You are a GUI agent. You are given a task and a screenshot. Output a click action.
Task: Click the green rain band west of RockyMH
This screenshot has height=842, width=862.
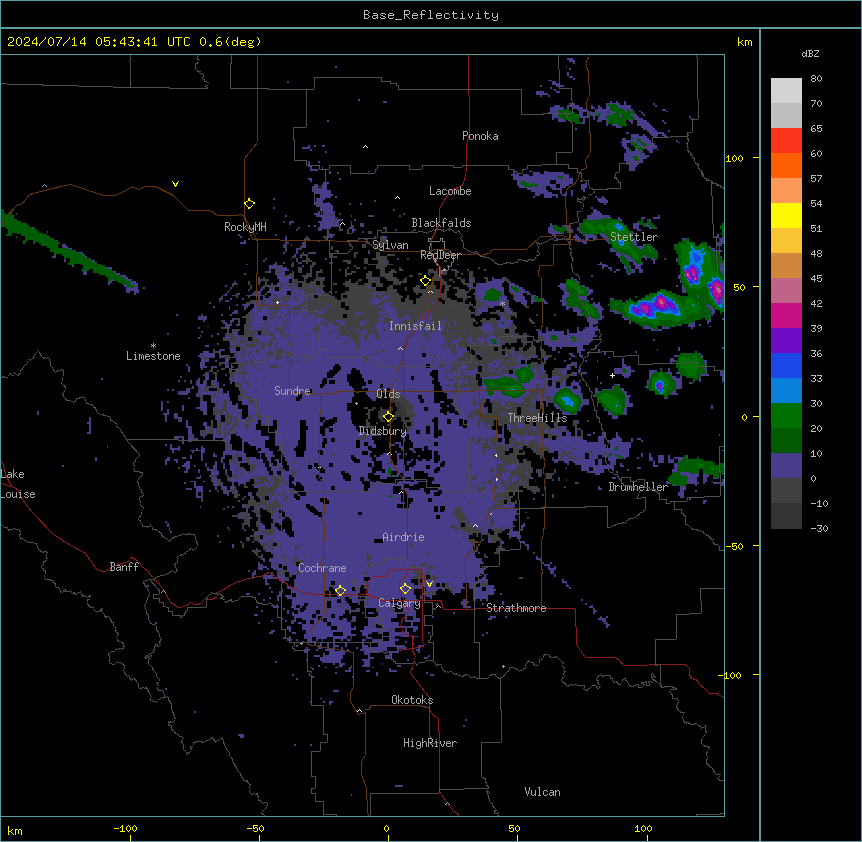point(69,250)
